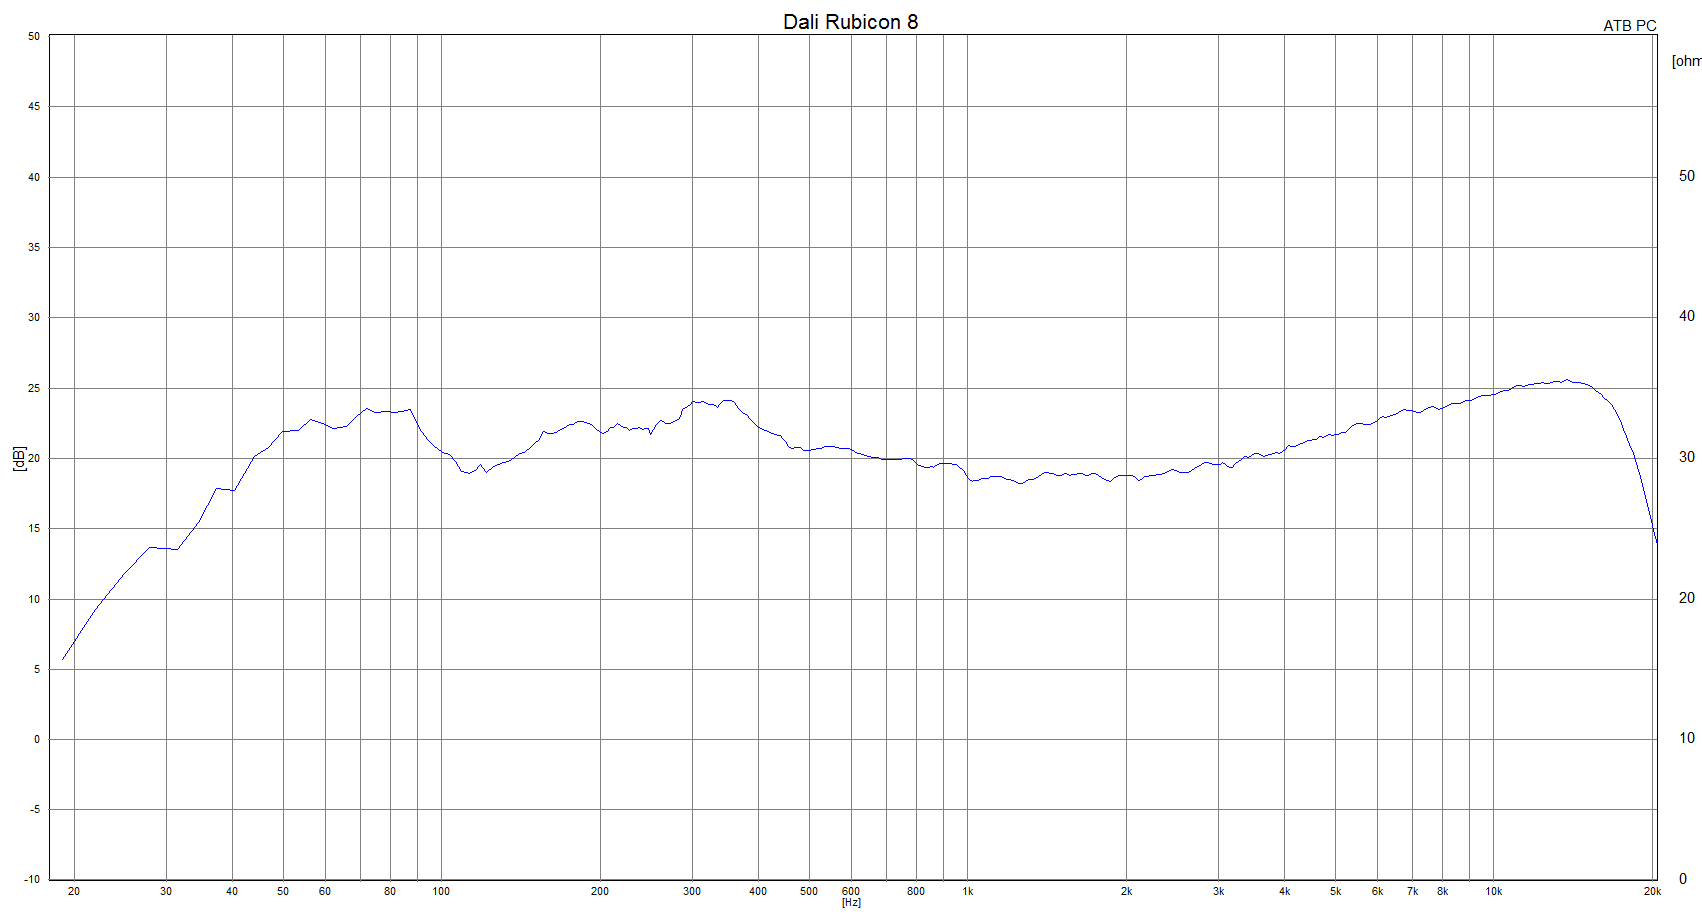
Task: Pick the 4k frequency label
Action: pos(1285,891)
